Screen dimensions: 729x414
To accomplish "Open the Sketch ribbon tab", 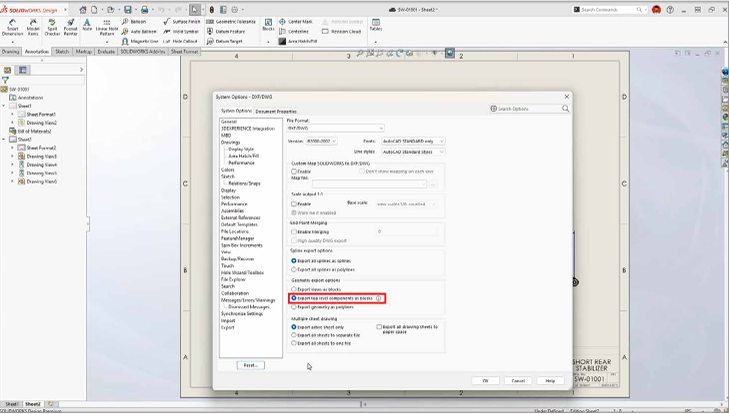I will point(62,52).
